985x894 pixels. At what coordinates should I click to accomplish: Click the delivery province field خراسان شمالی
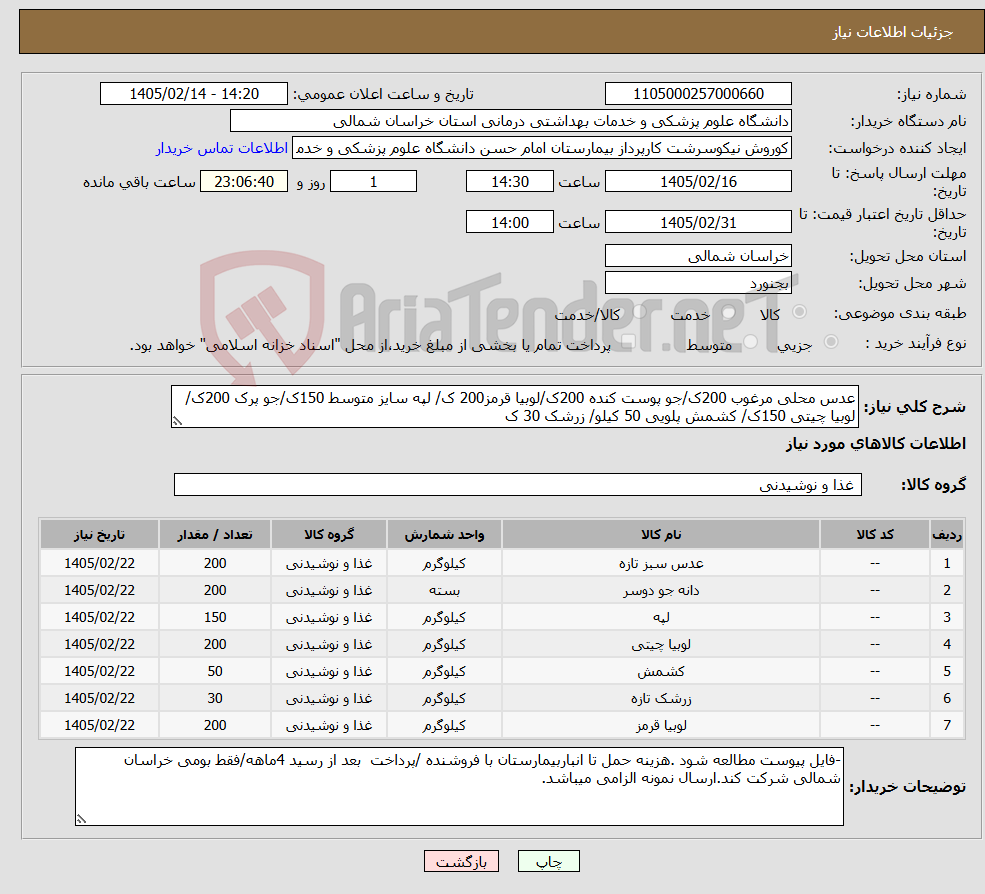coord(698,256)
